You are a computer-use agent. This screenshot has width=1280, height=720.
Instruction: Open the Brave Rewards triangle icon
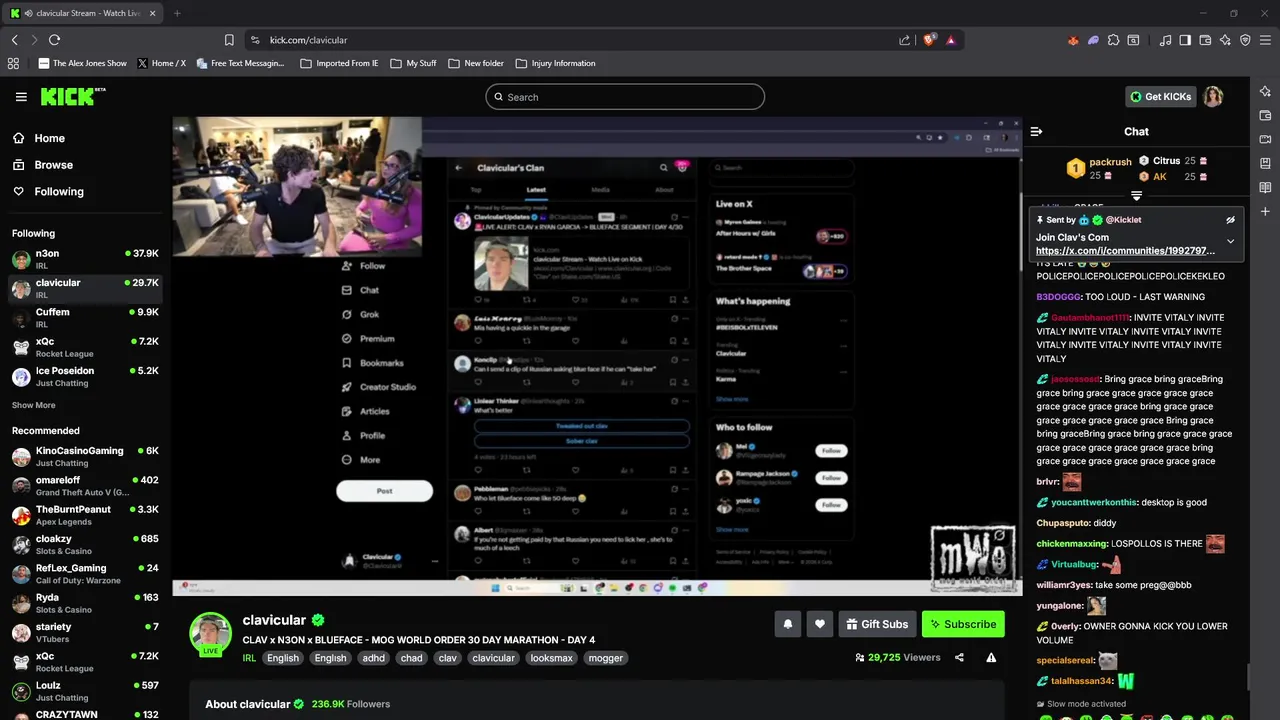click(951, 40)
